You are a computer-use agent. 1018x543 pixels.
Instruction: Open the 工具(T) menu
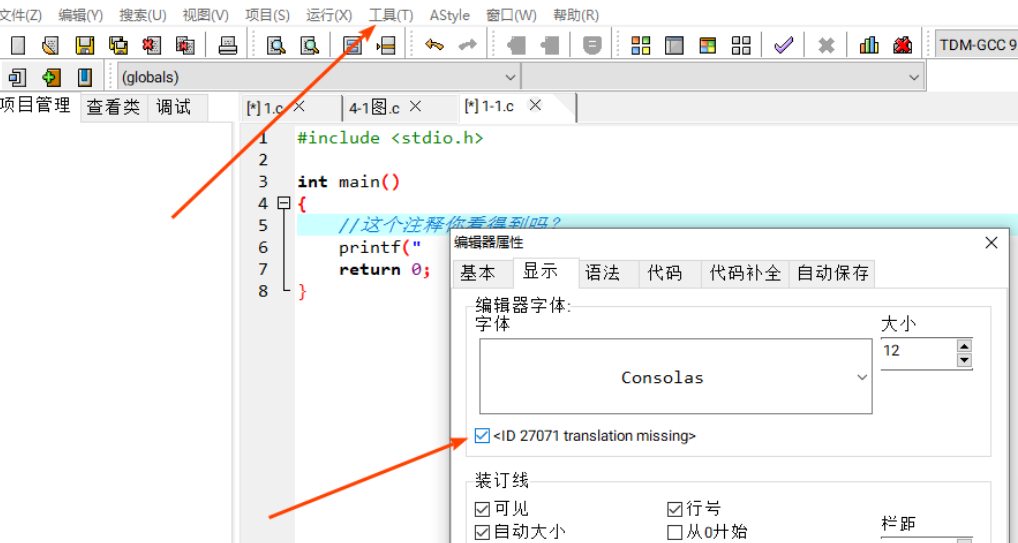(391, 15)
